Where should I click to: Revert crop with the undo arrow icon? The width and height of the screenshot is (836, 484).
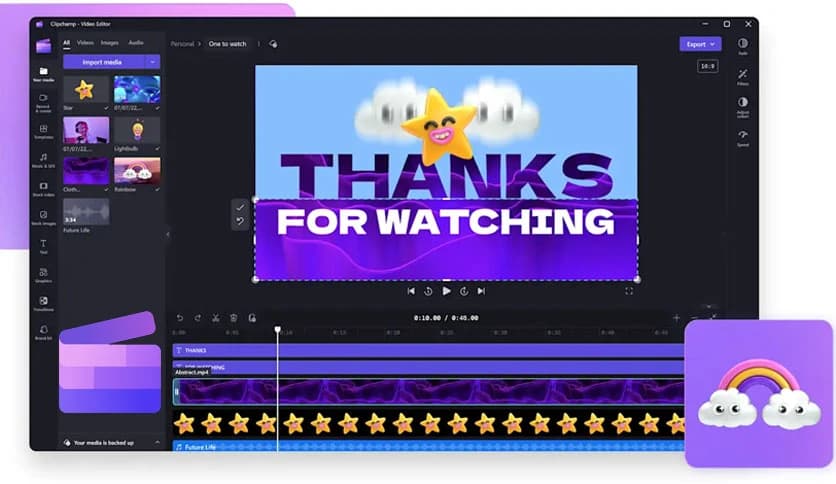tap(240, 221)
